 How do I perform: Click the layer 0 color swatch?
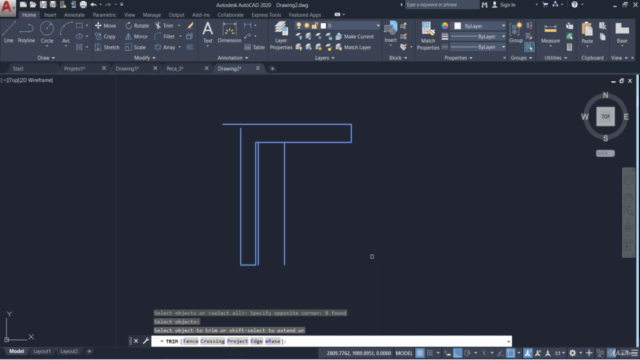[323, 26]
